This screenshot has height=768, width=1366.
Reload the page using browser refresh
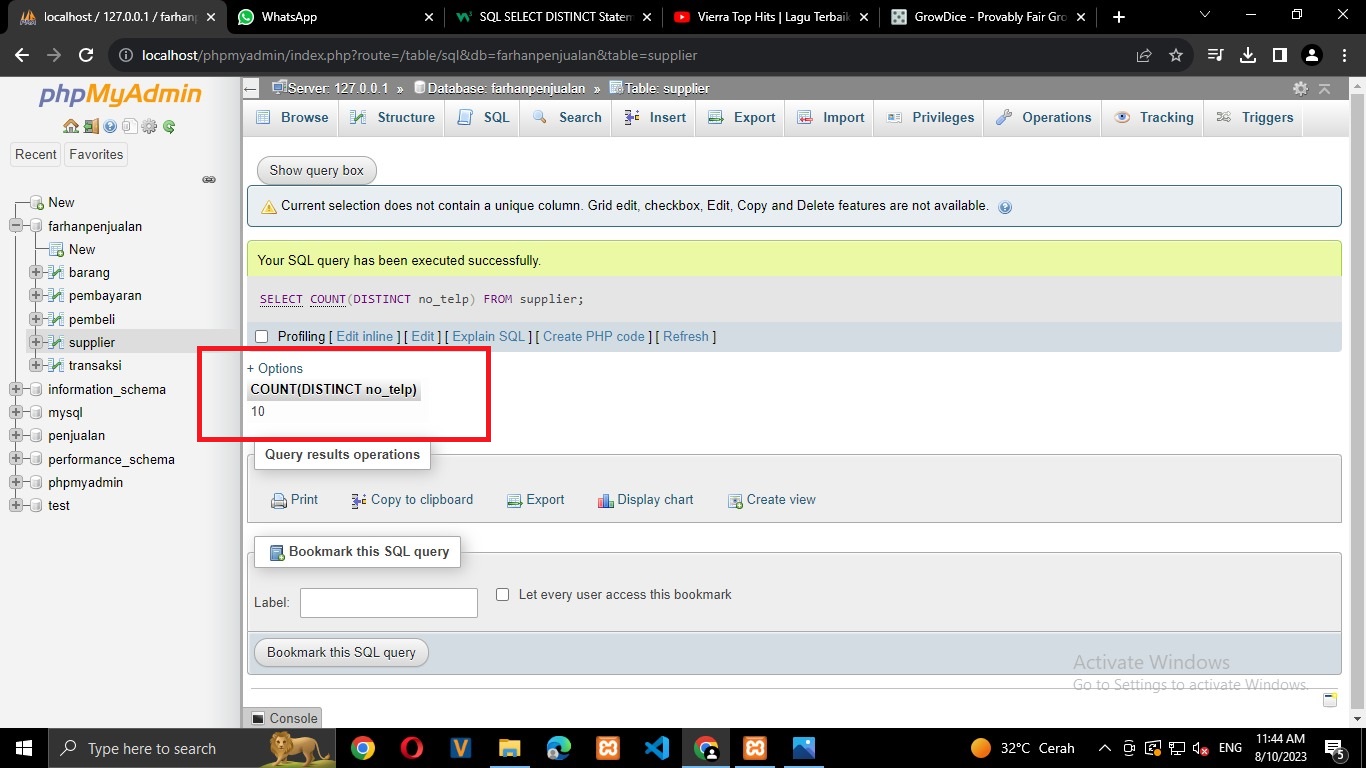point(86,55)
